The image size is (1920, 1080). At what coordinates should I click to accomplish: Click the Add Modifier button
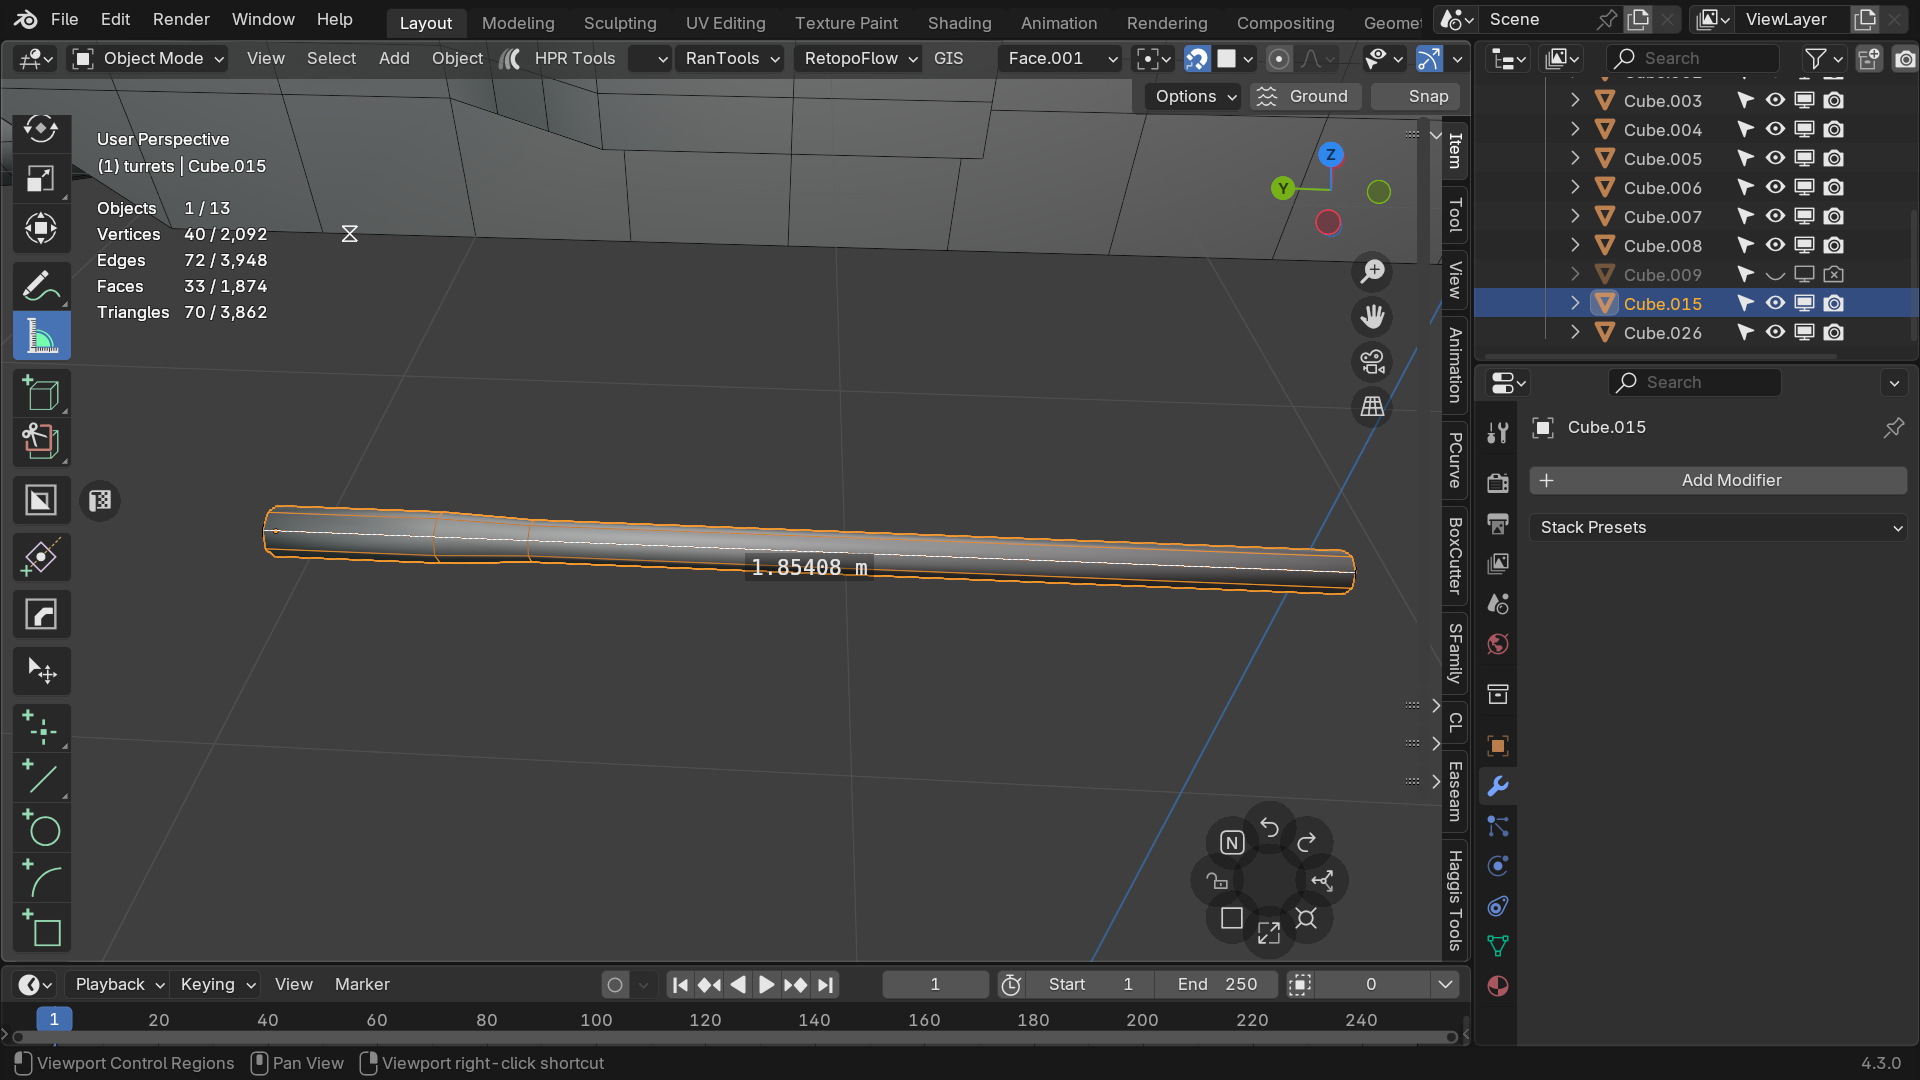[1717, 480]
